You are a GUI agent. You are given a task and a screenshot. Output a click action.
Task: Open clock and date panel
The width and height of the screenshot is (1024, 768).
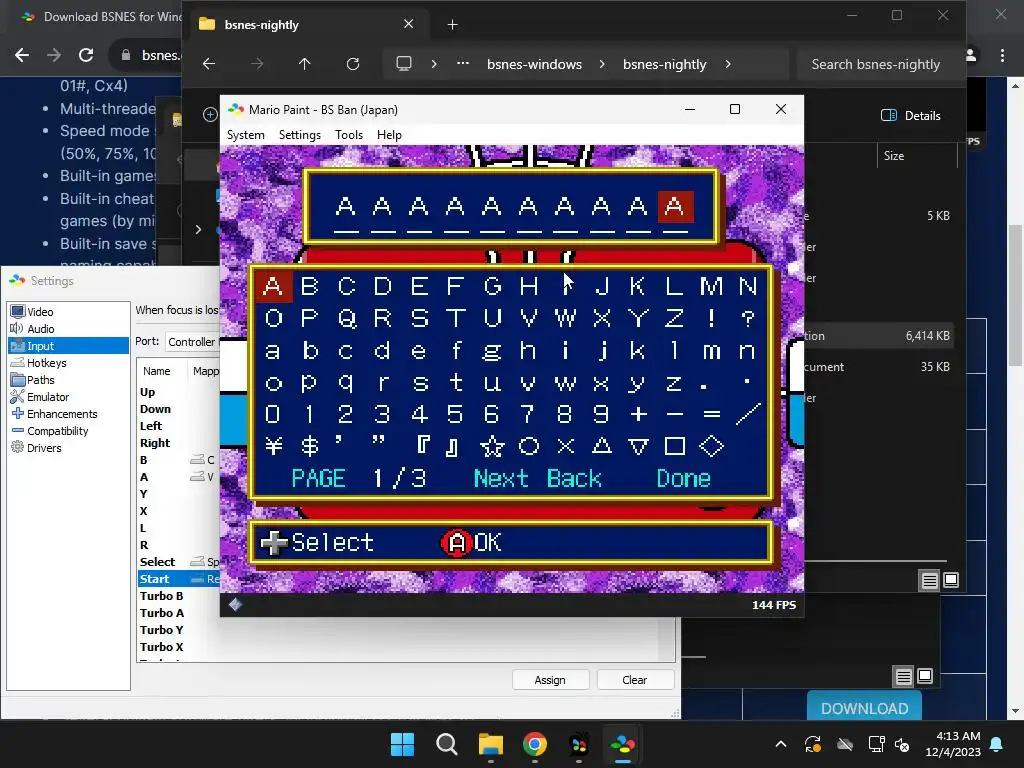pos(952,744)
